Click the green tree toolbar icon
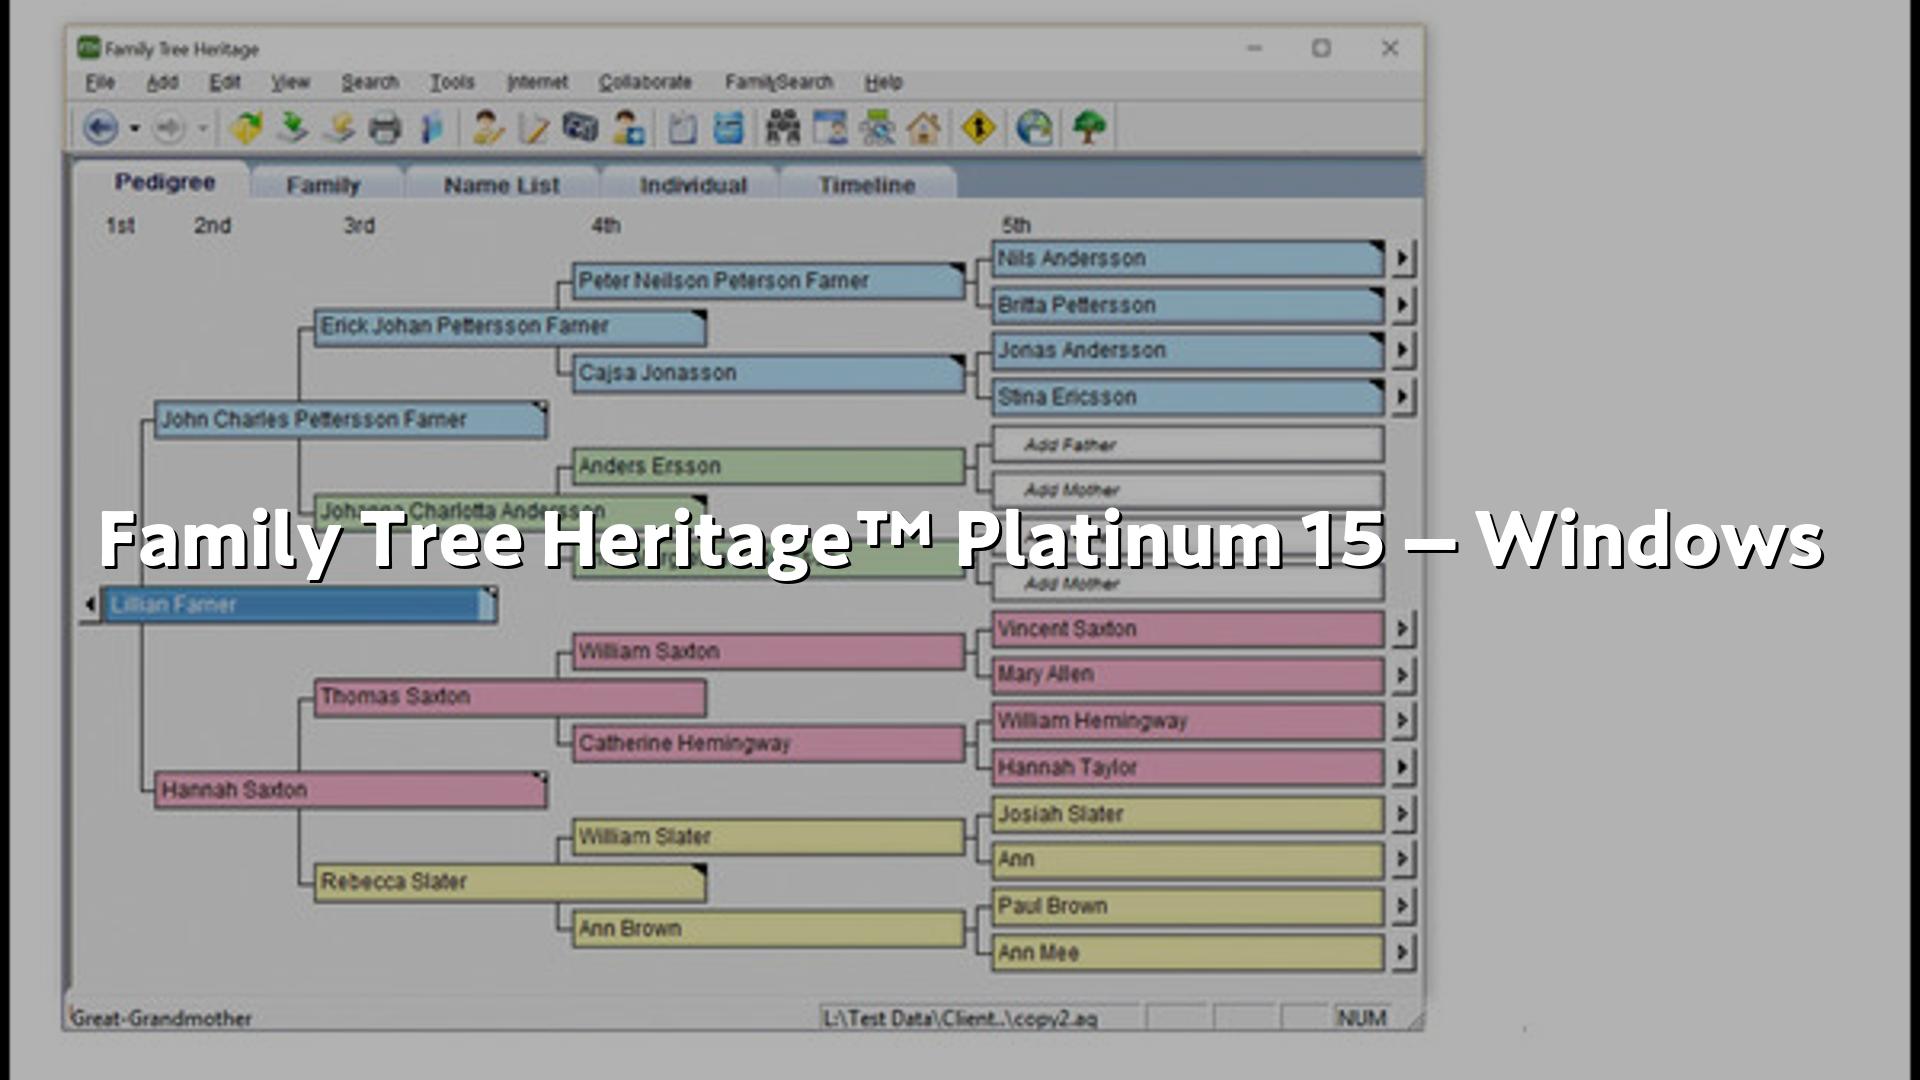The height and width of the screenshot is (1080, 1920). (1089, 128)
